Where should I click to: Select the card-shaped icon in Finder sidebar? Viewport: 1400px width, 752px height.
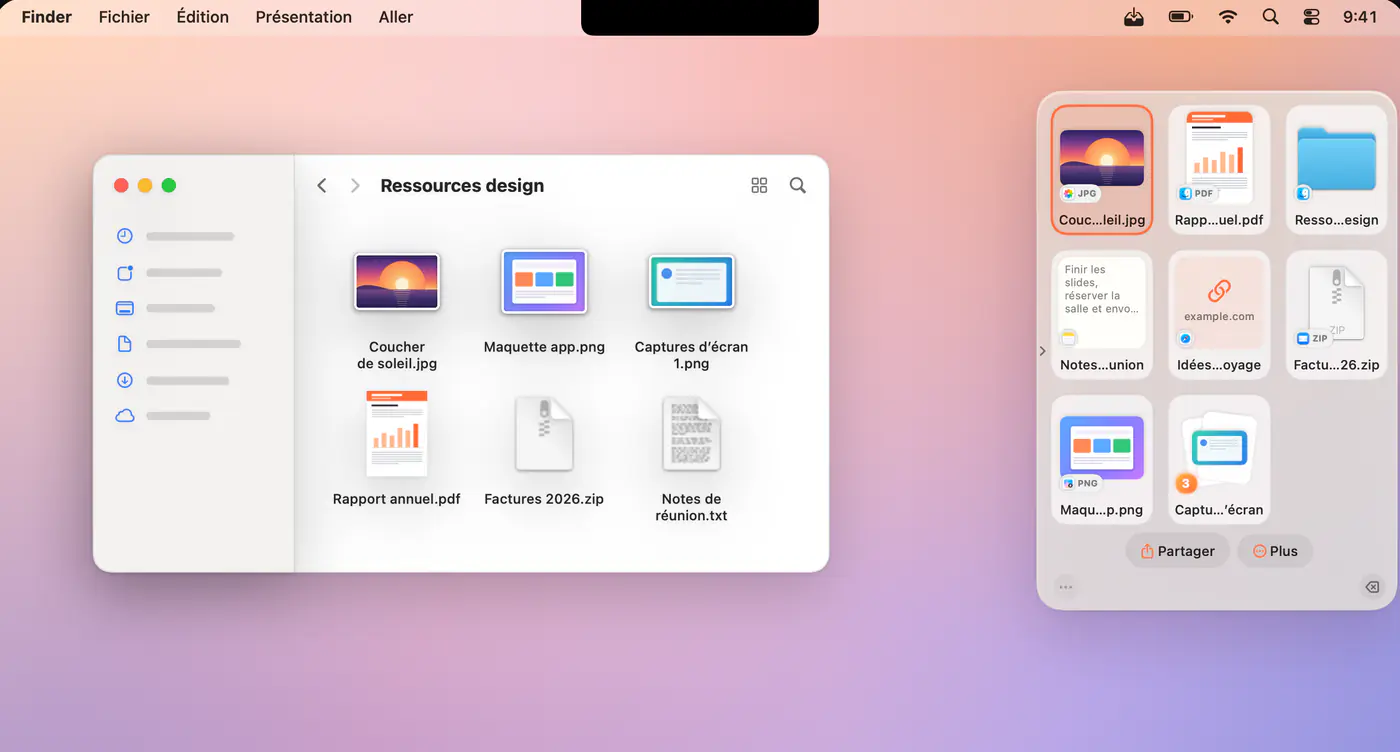pyautogui.click(x=125, y=308)
